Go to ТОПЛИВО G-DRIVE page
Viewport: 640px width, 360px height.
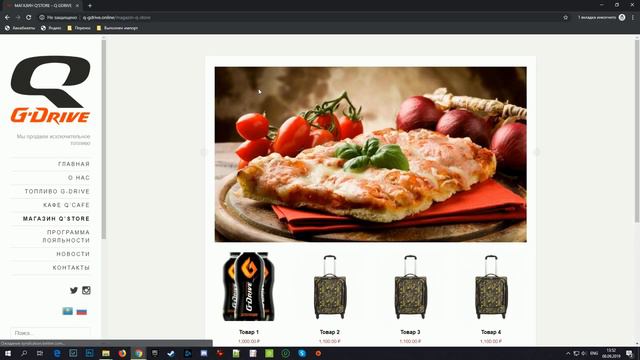click(x=57, y=191)
